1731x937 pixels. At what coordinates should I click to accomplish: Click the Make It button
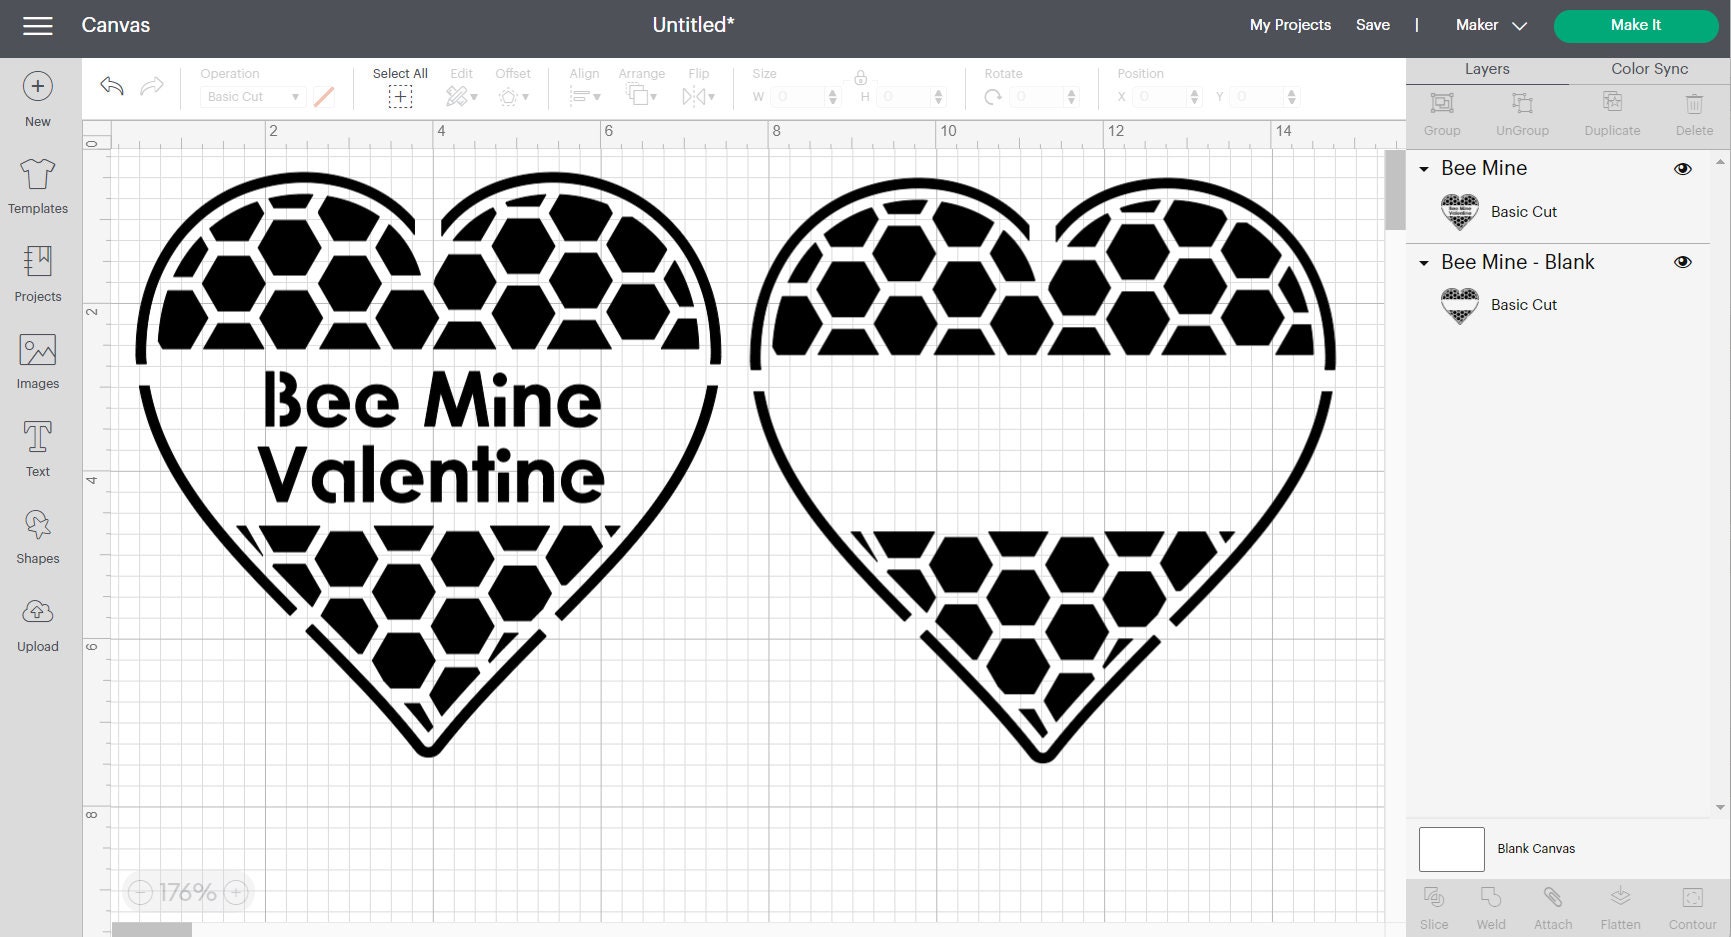coord(1636,25)
